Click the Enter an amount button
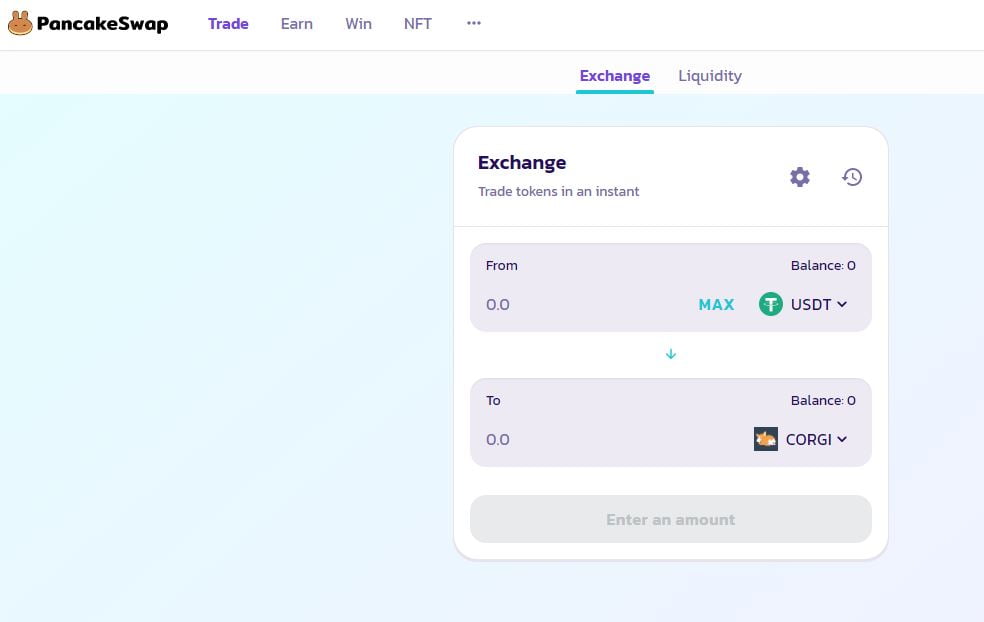This screenshot has height=622, width=984. (x=671, y=519)
